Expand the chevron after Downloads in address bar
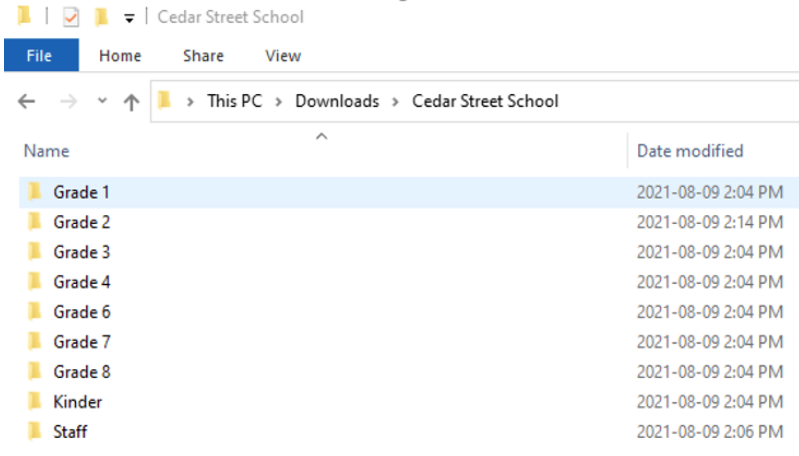The height and width of the screenshot is (456, 799). point(396,101)
